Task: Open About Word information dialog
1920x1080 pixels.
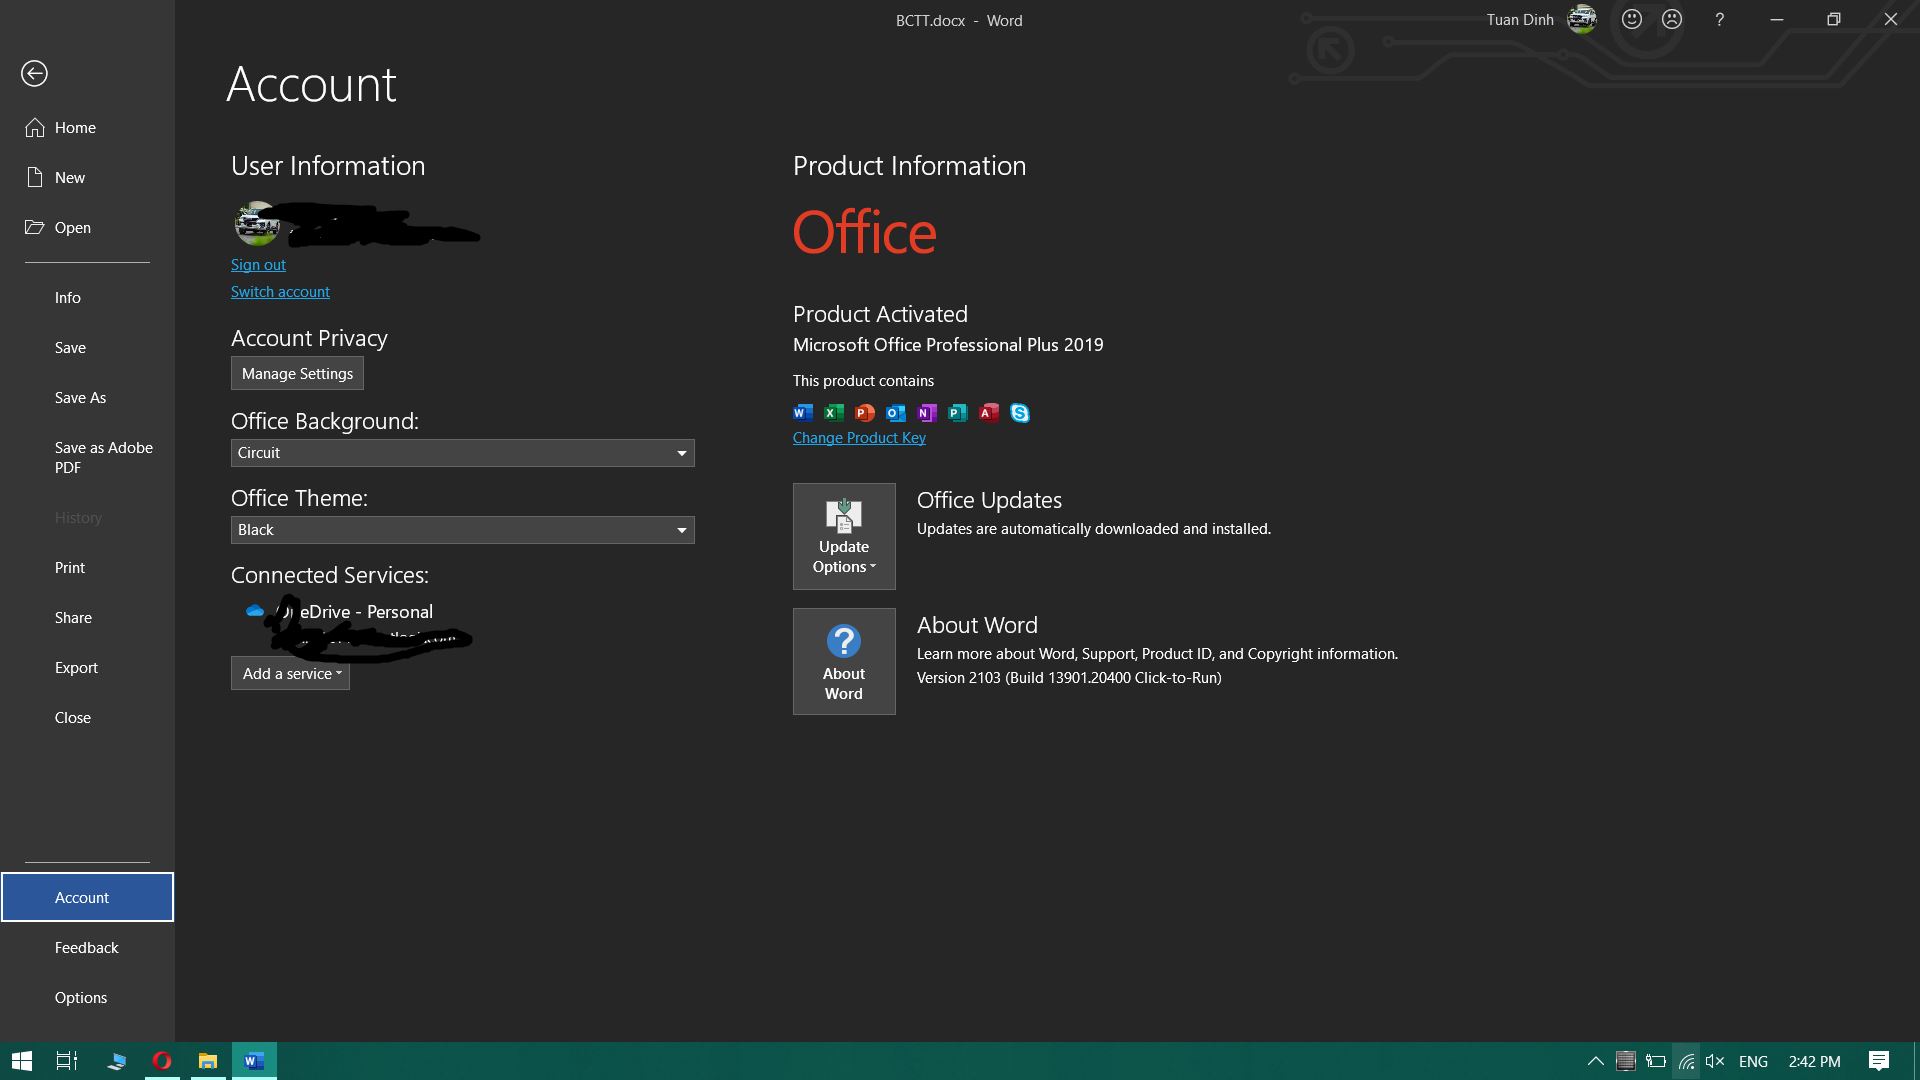Action: click(844, 661)
